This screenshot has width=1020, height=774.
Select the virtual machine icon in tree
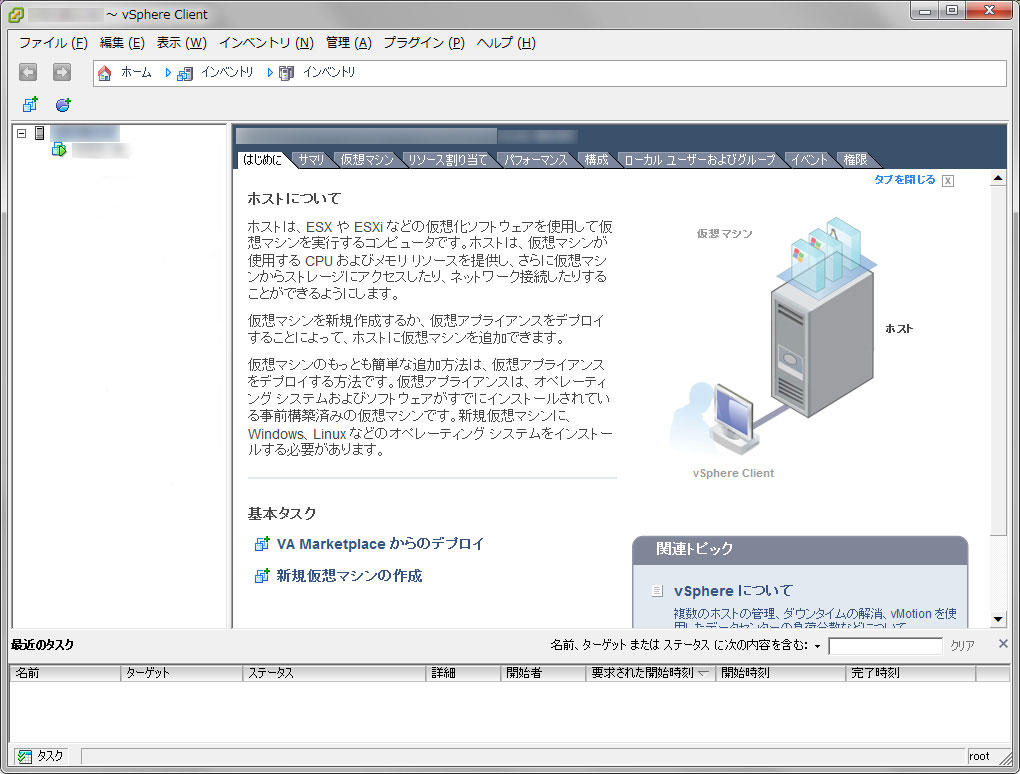59,150
